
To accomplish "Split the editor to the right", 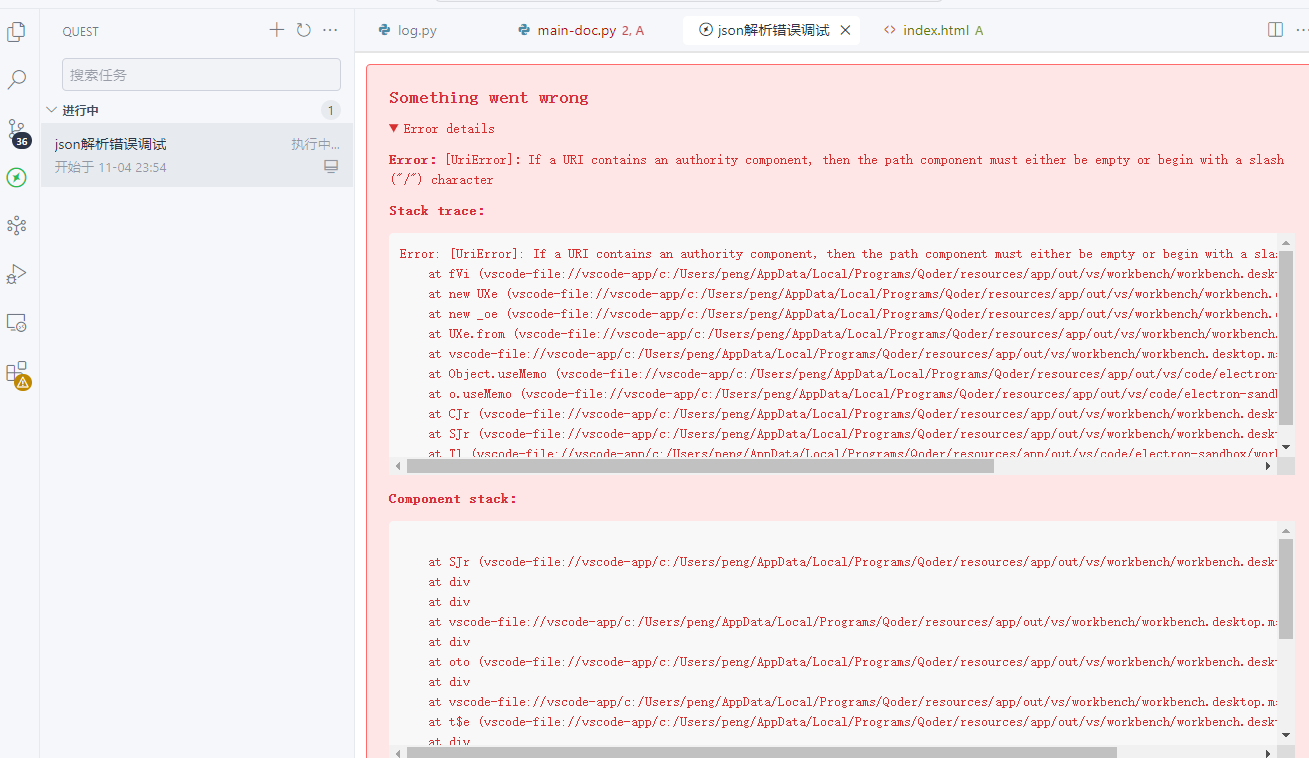I will pos(1275,30).
